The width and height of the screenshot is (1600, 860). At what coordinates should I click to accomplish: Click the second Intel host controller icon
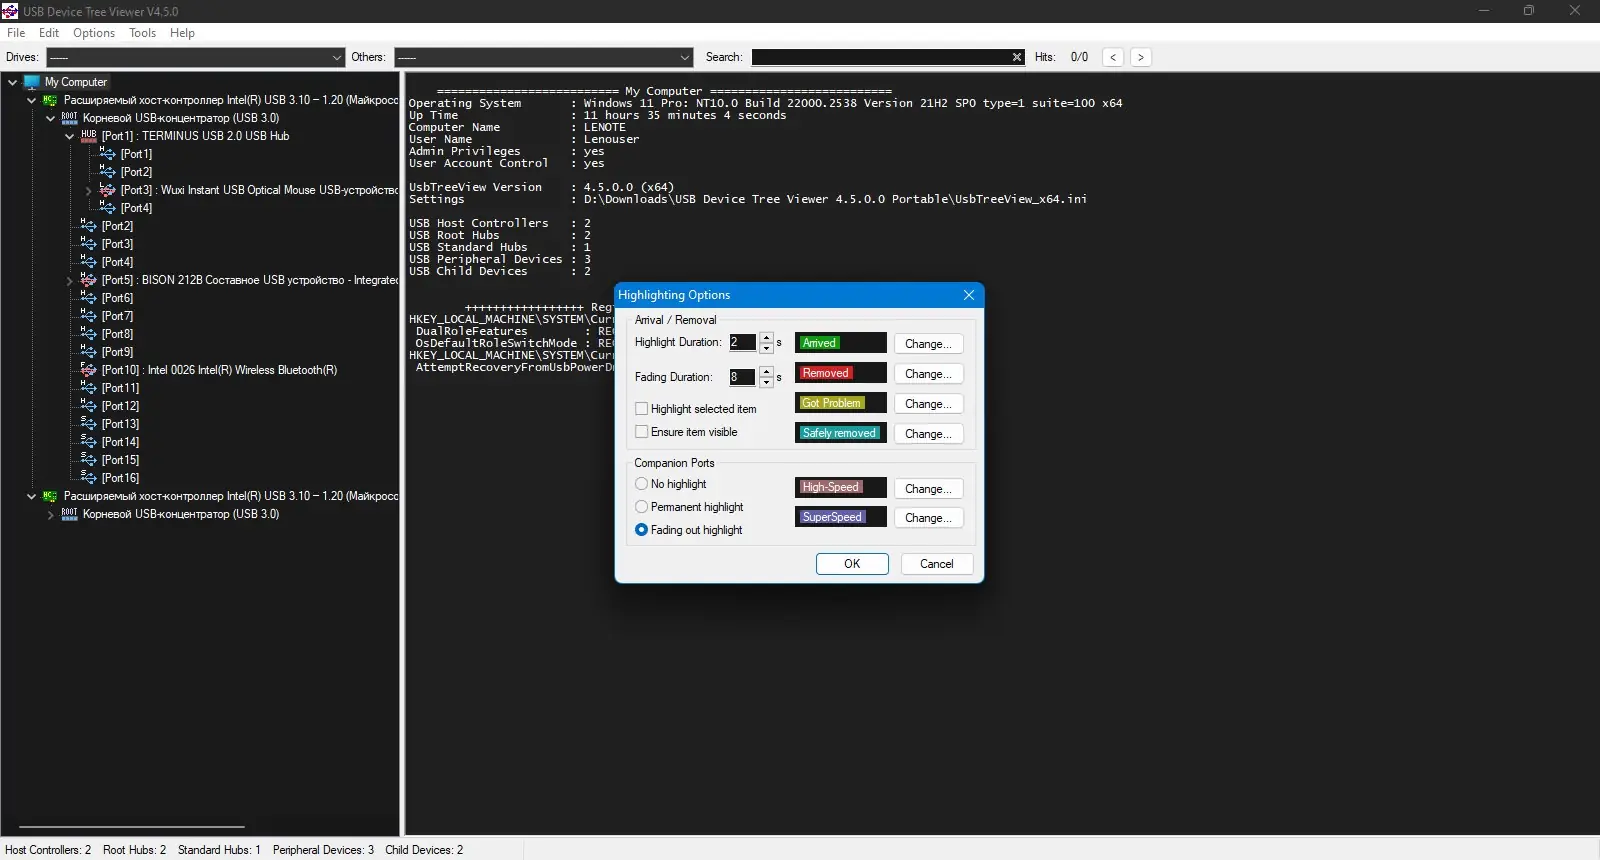[50, 496]
